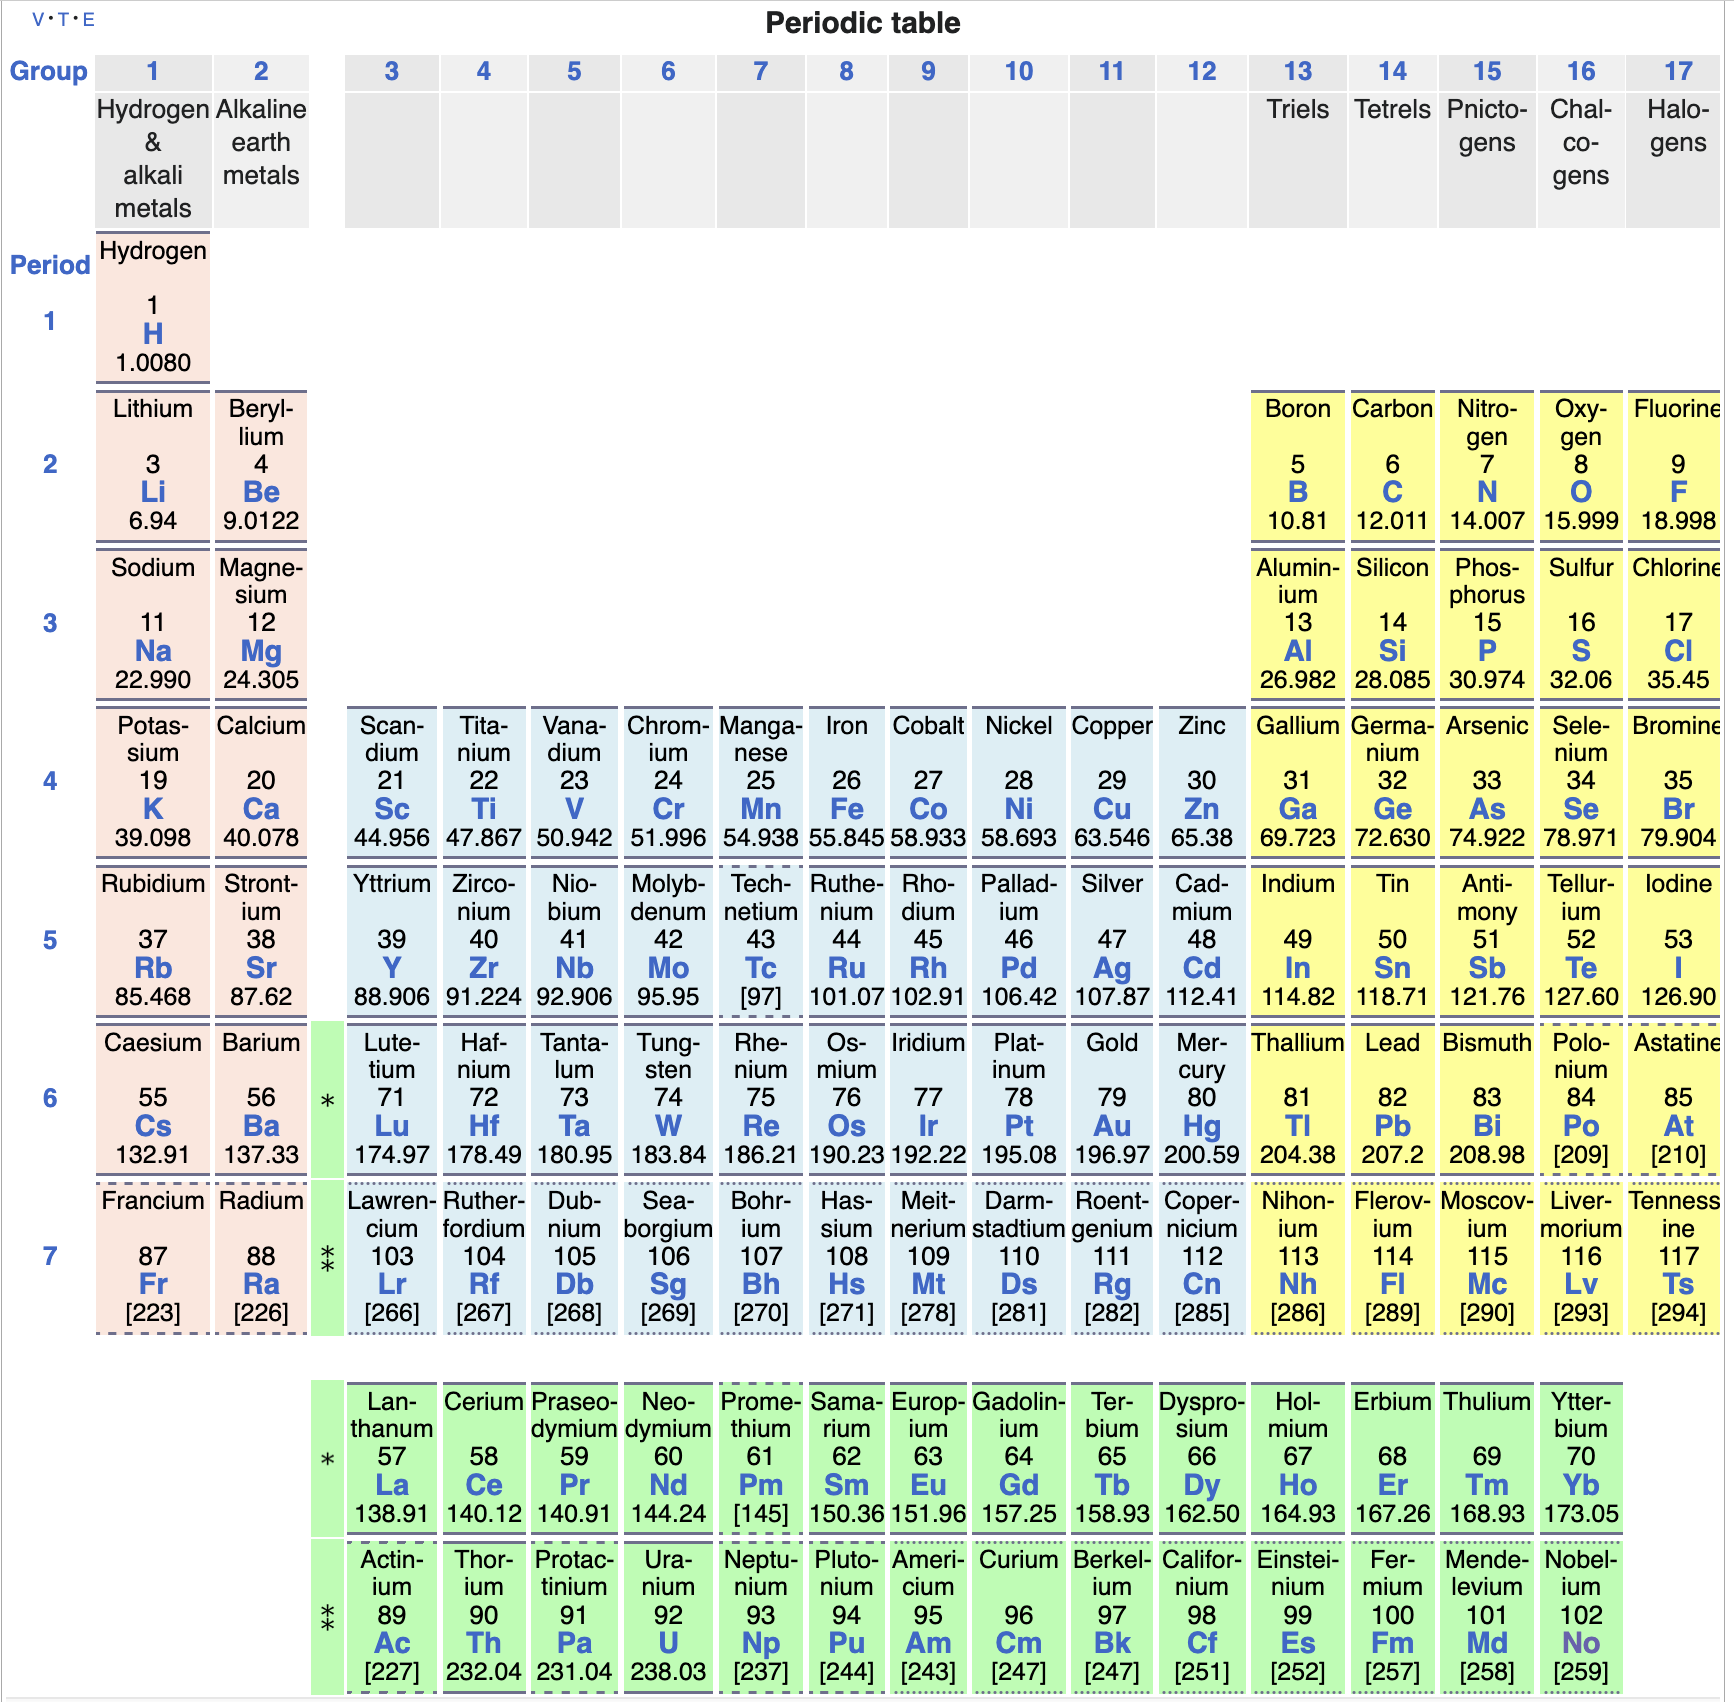Open the sodium symbol Na
Image resolution: width=1734 pixels, height=1702 pixels.
click(152, 651)
